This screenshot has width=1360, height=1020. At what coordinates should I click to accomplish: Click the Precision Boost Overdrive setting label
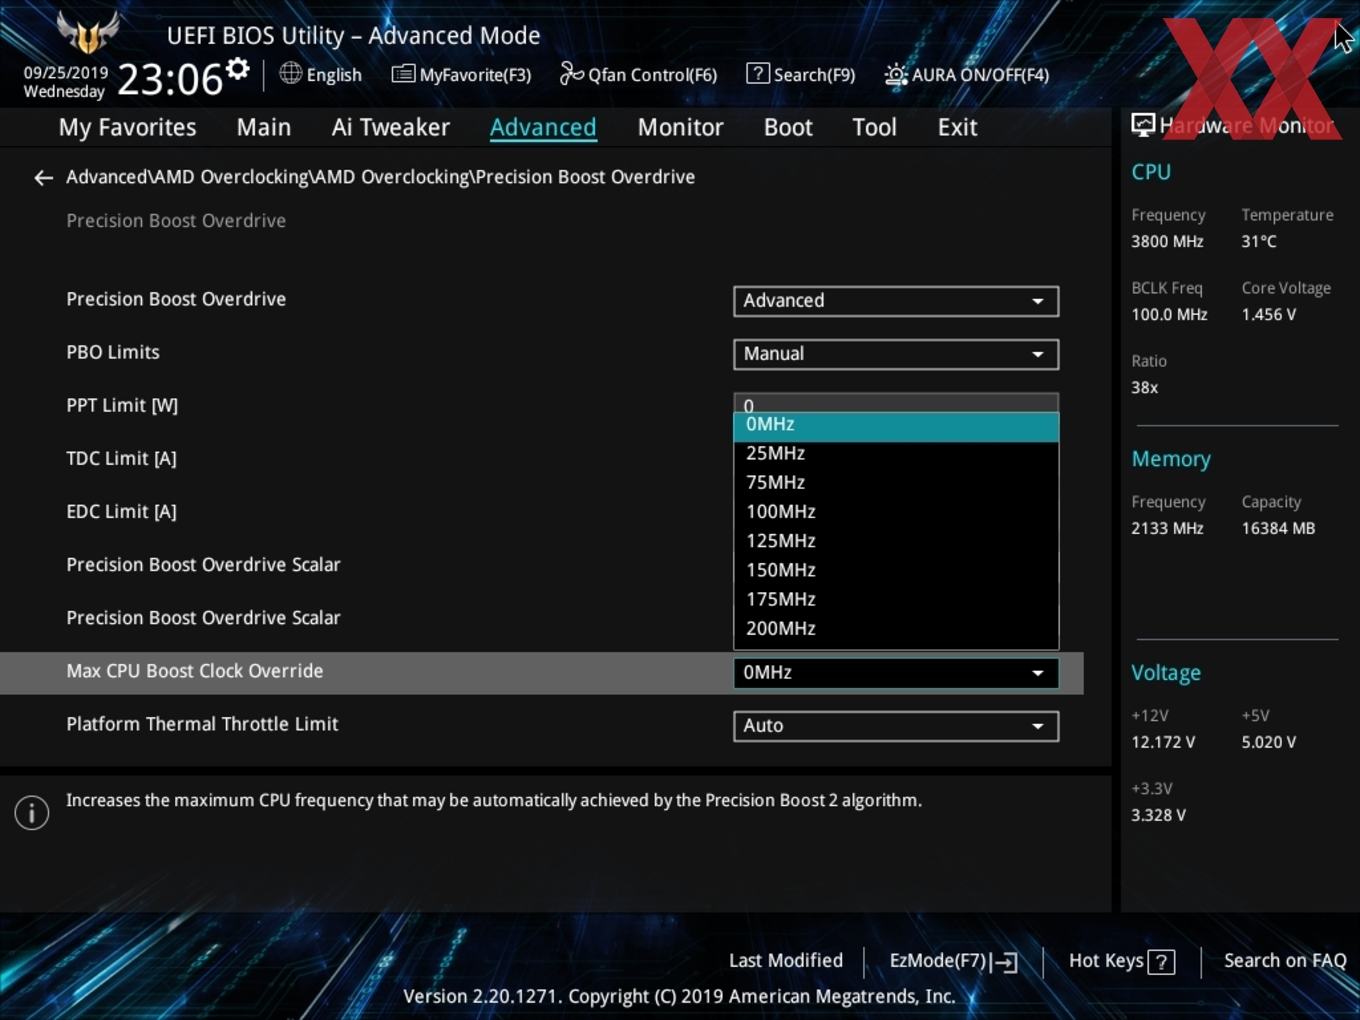click(x=176, y=299)
